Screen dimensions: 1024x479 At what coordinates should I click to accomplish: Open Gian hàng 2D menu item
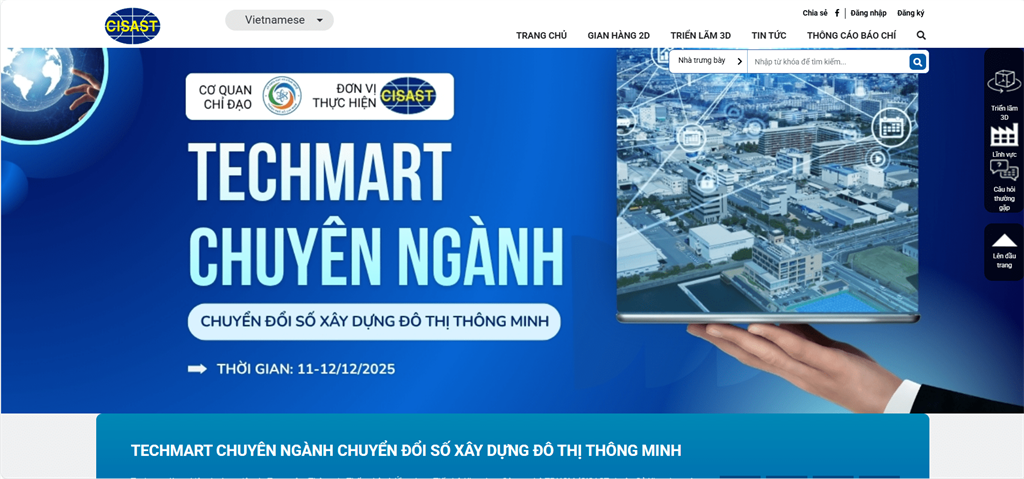[x=618, y=36]
